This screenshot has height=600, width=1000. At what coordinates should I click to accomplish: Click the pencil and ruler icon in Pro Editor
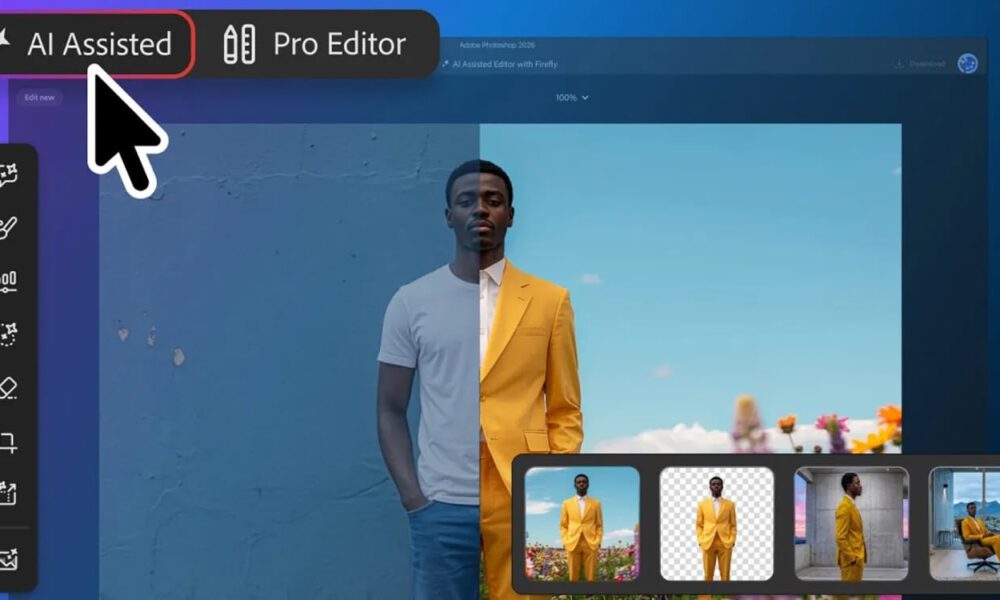[239, 44]
